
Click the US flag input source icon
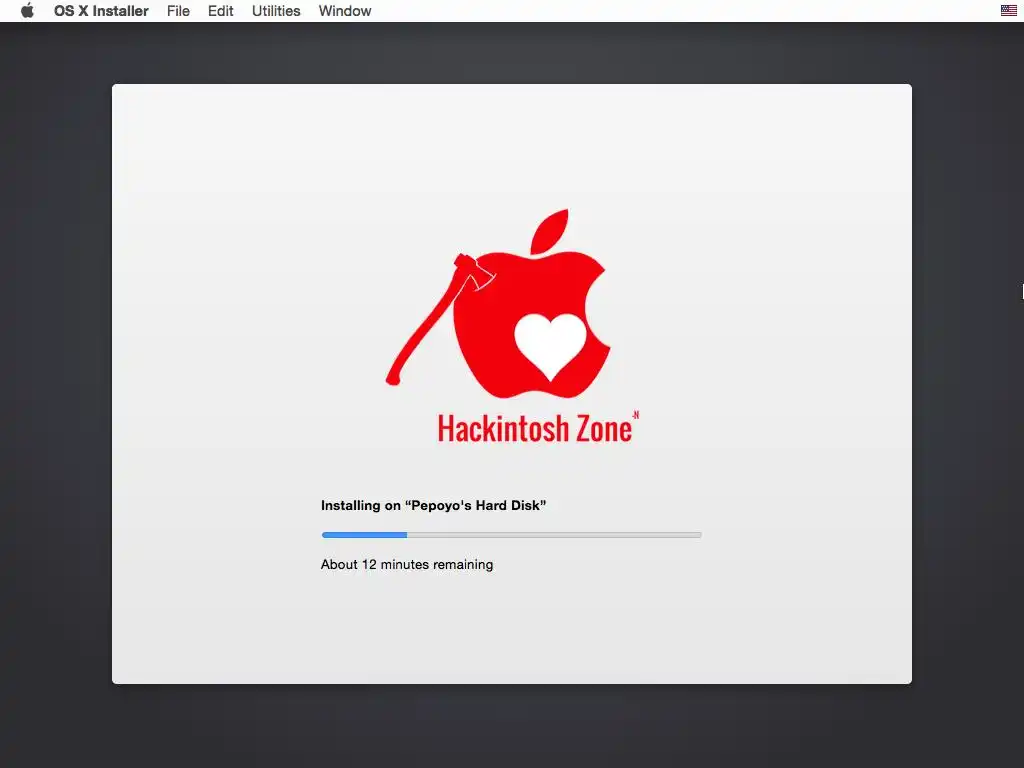tap(1008, 10)
